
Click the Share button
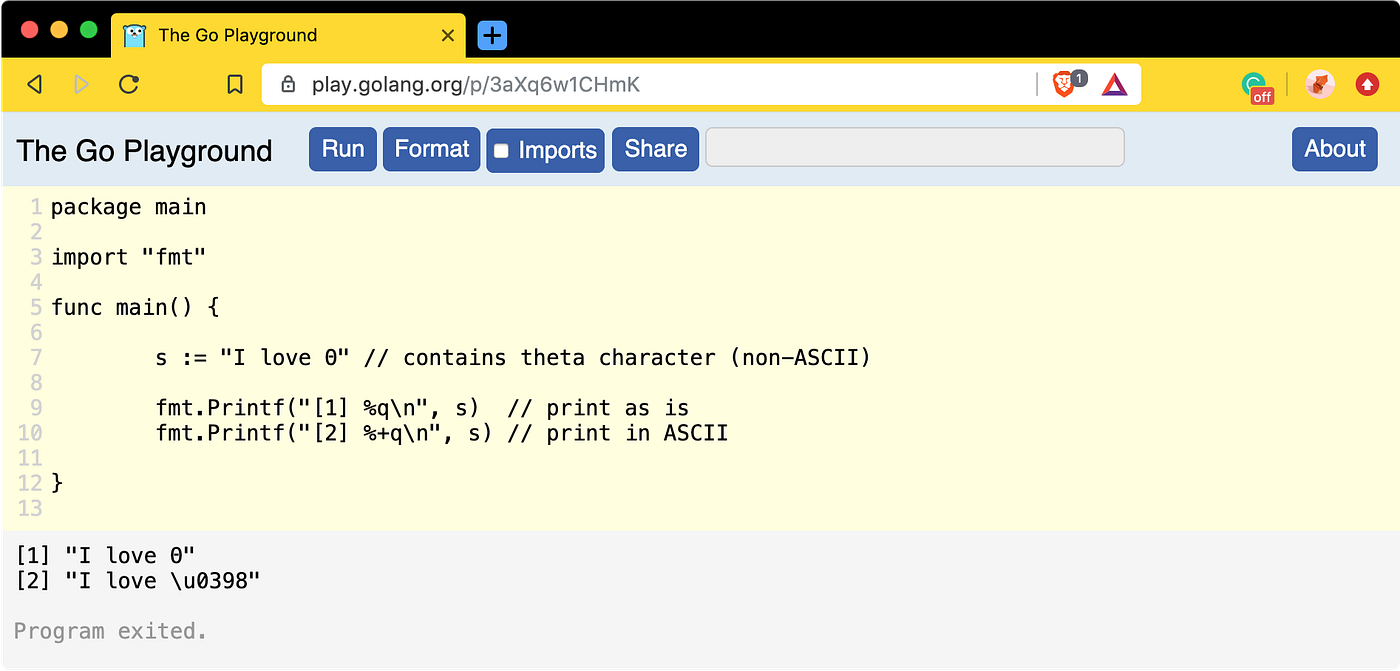click(655, 149)
